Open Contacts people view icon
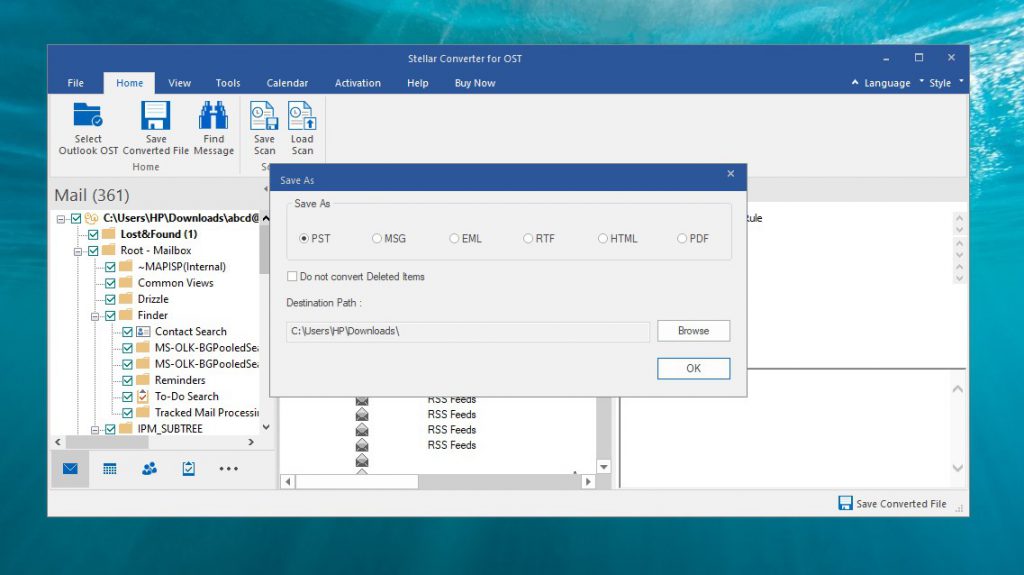1024x575 pixels. (x=150, y=468)
